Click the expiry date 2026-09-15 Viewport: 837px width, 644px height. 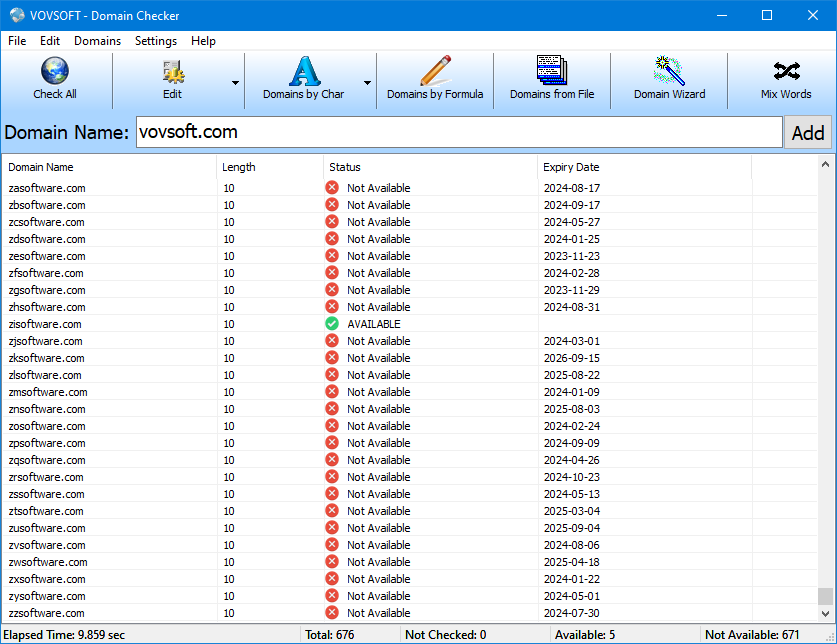pos(572,358)
